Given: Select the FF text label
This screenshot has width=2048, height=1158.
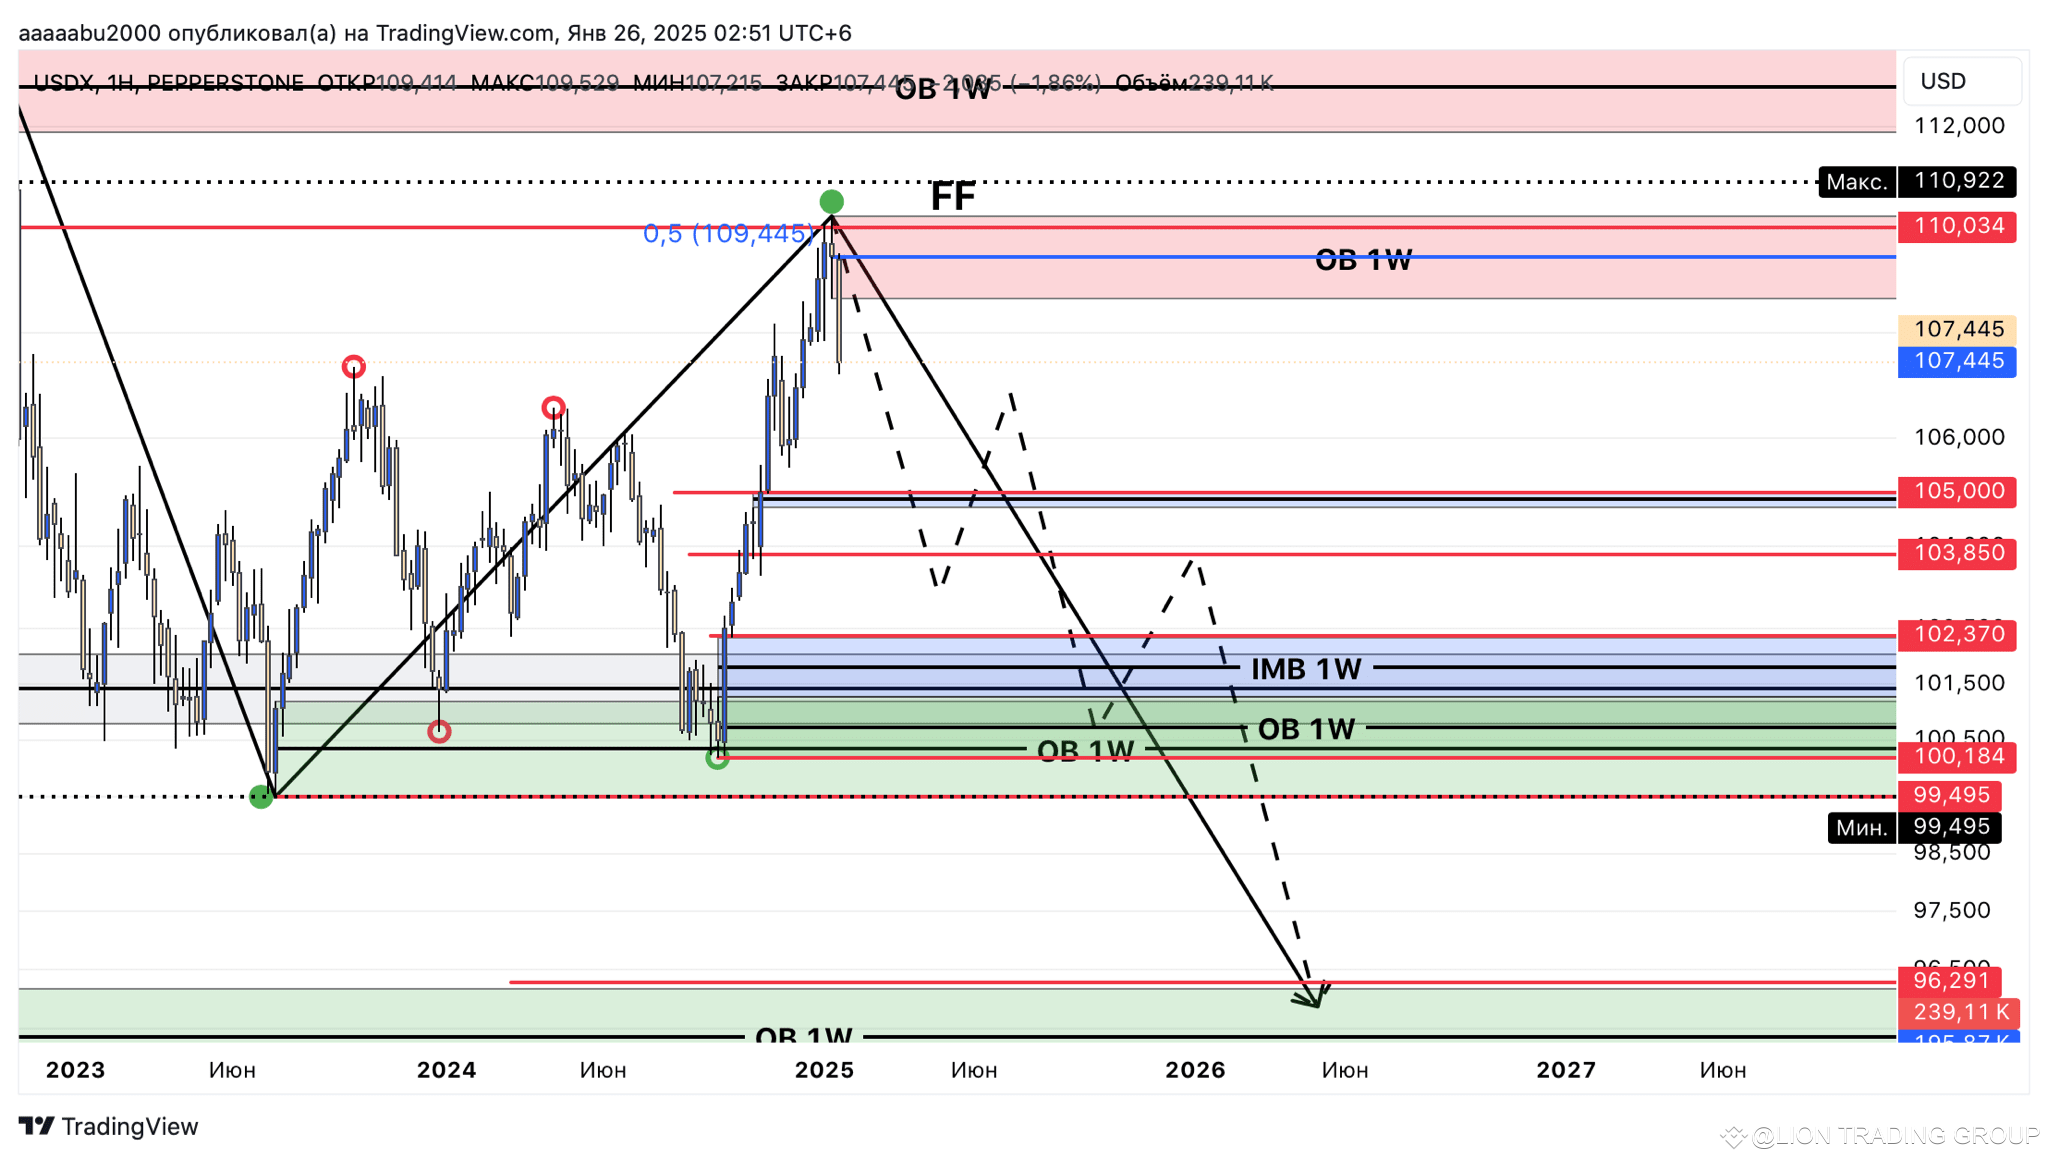Looking at the screenshot, I should (x=952, y=196).
